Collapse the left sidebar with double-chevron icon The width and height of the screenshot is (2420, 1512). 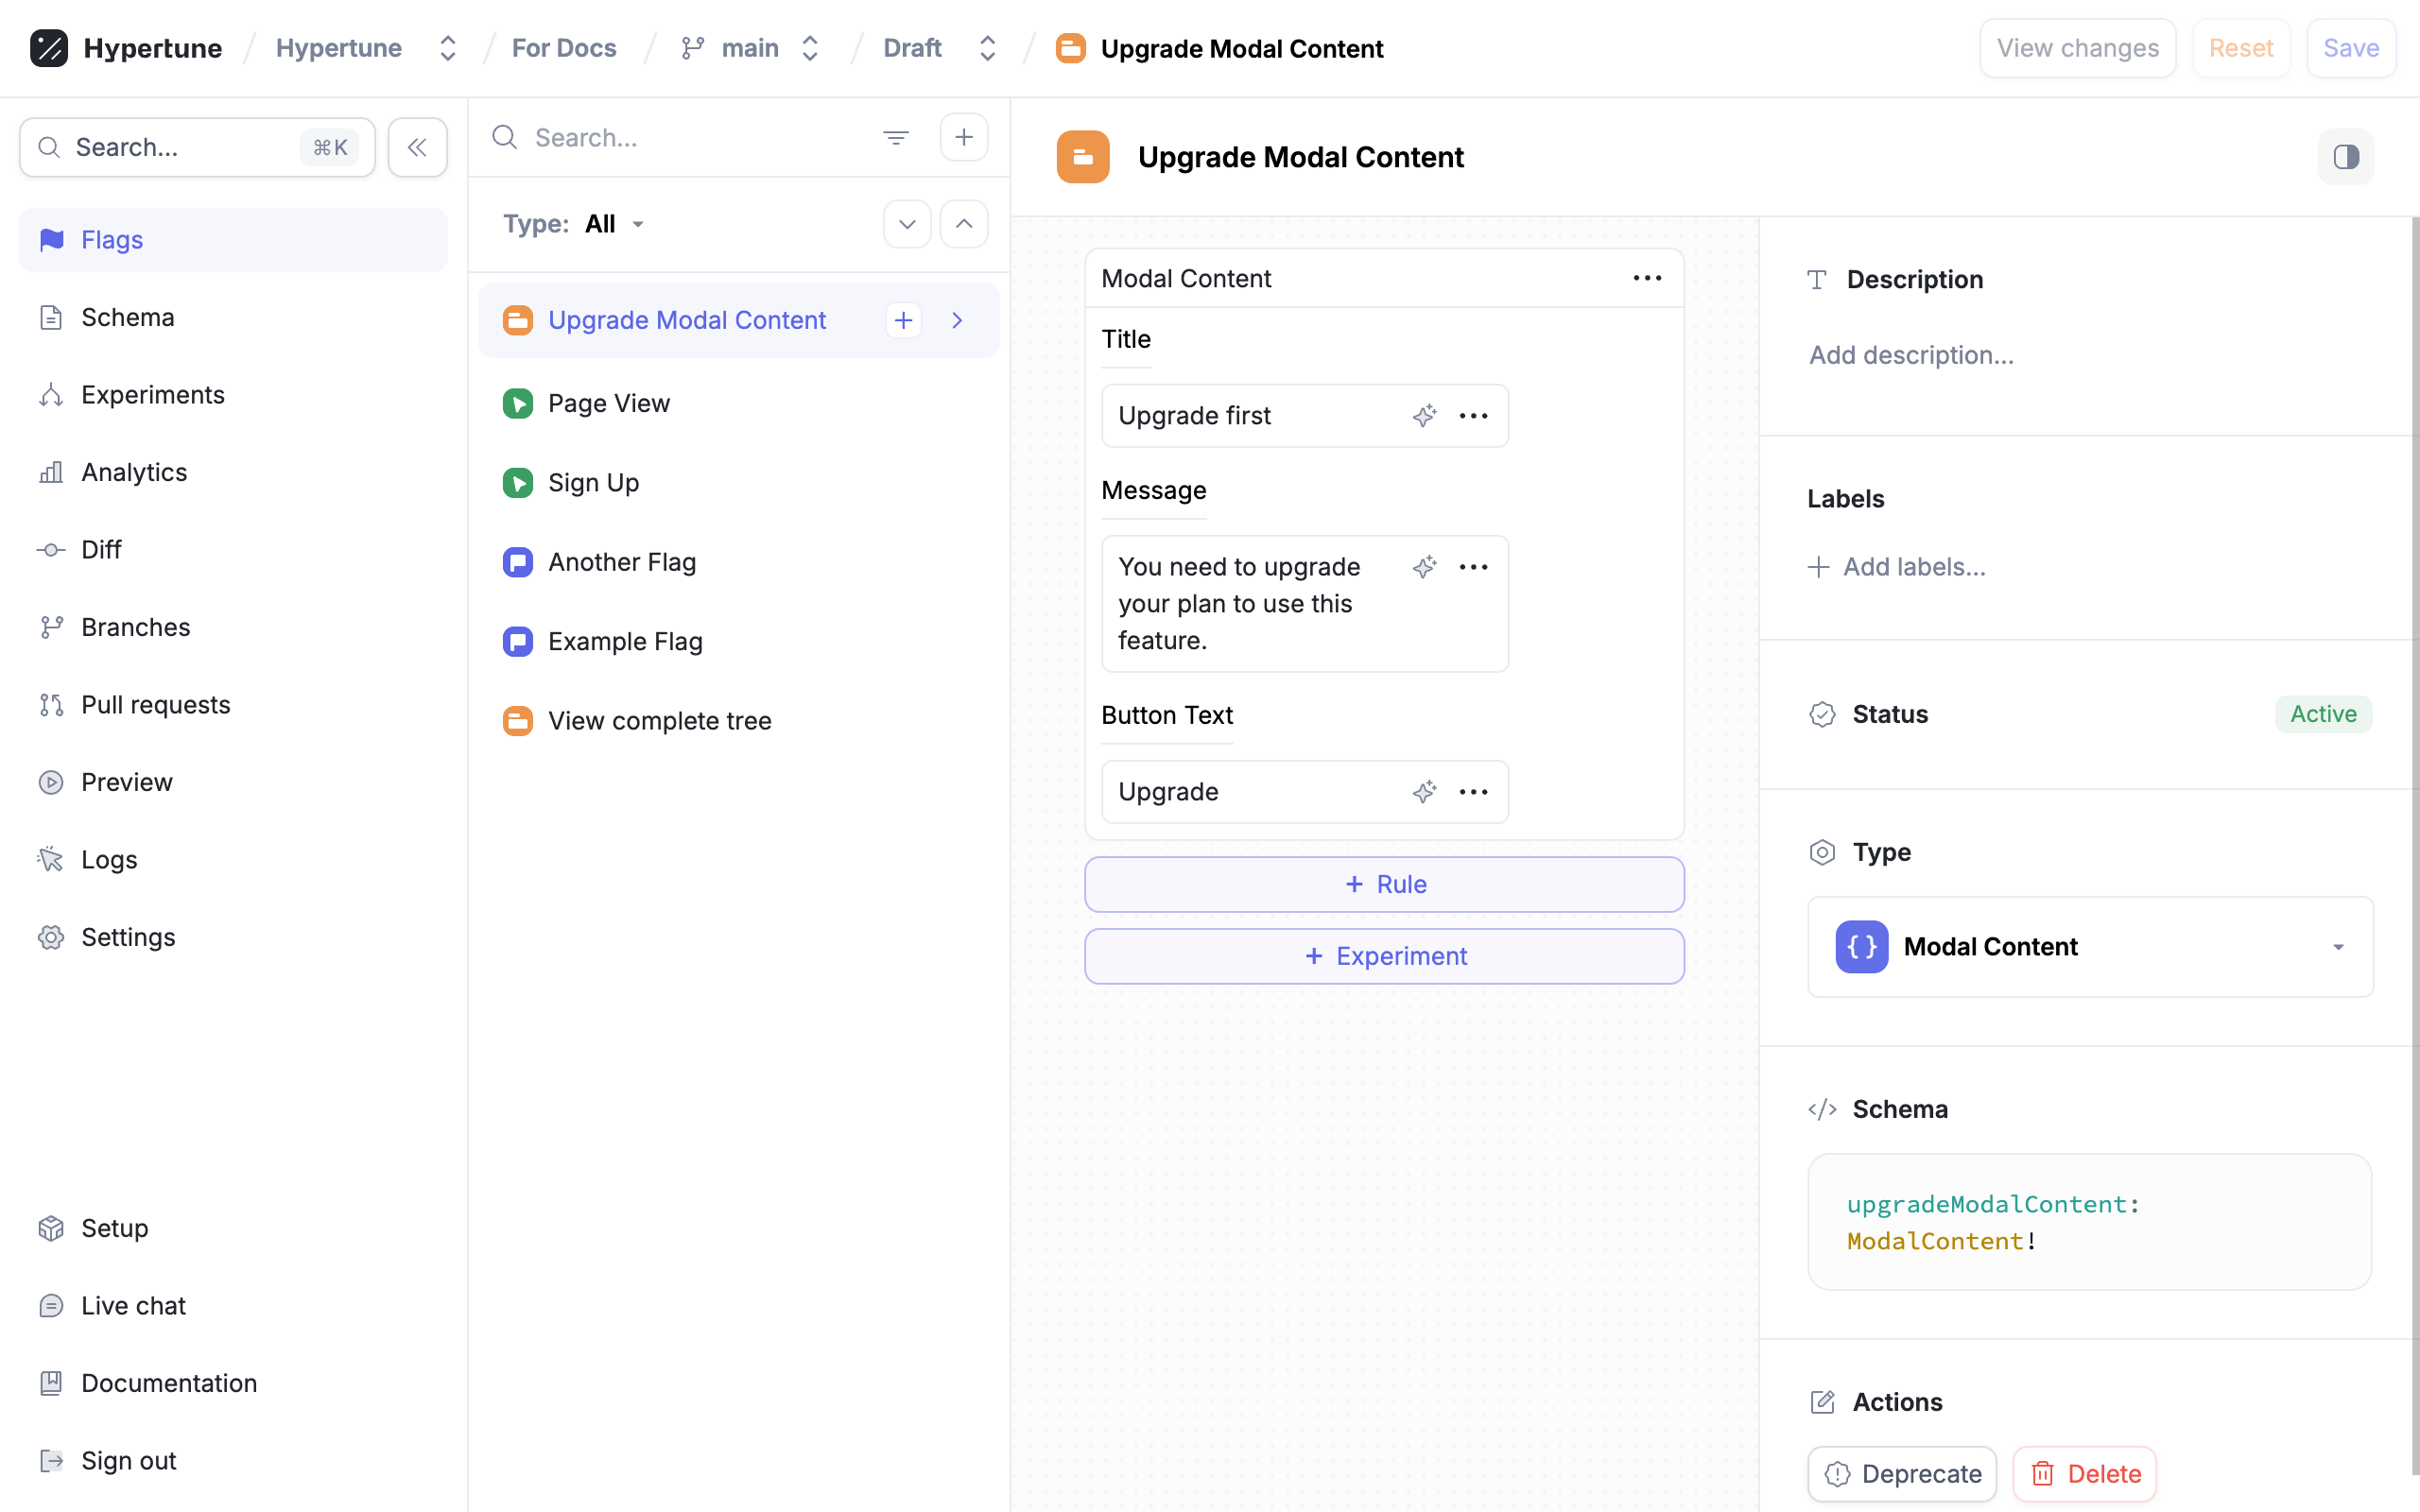(x=417, y=147)
